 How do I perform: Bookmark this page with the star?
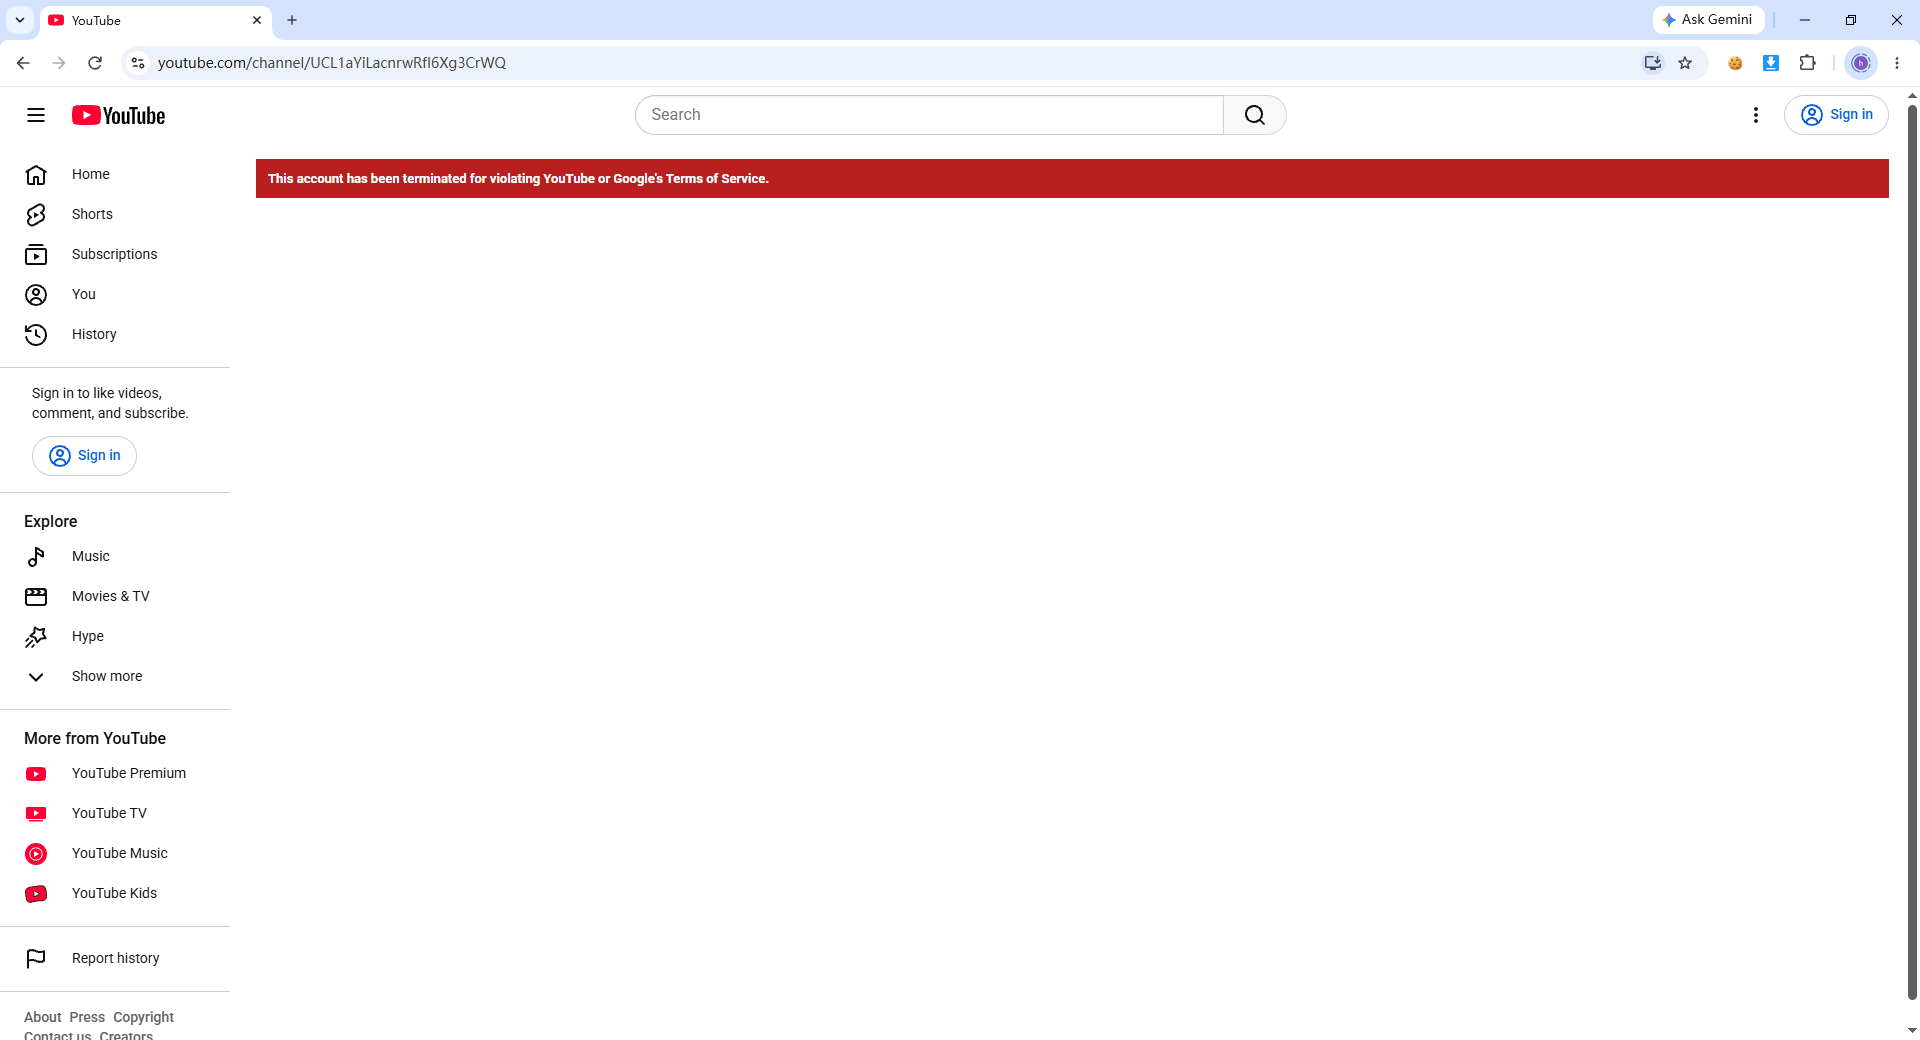pyautogui.click(x=1685, y=63)
